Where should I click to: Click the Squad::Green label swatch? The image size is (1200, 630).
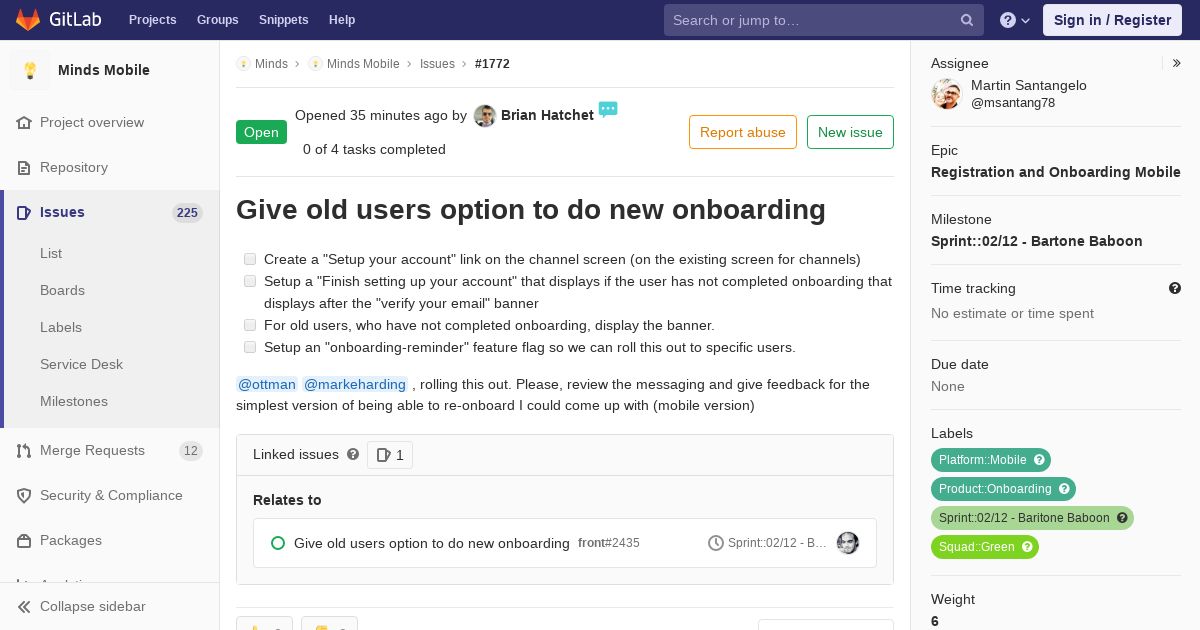click(x=985, y=547)
